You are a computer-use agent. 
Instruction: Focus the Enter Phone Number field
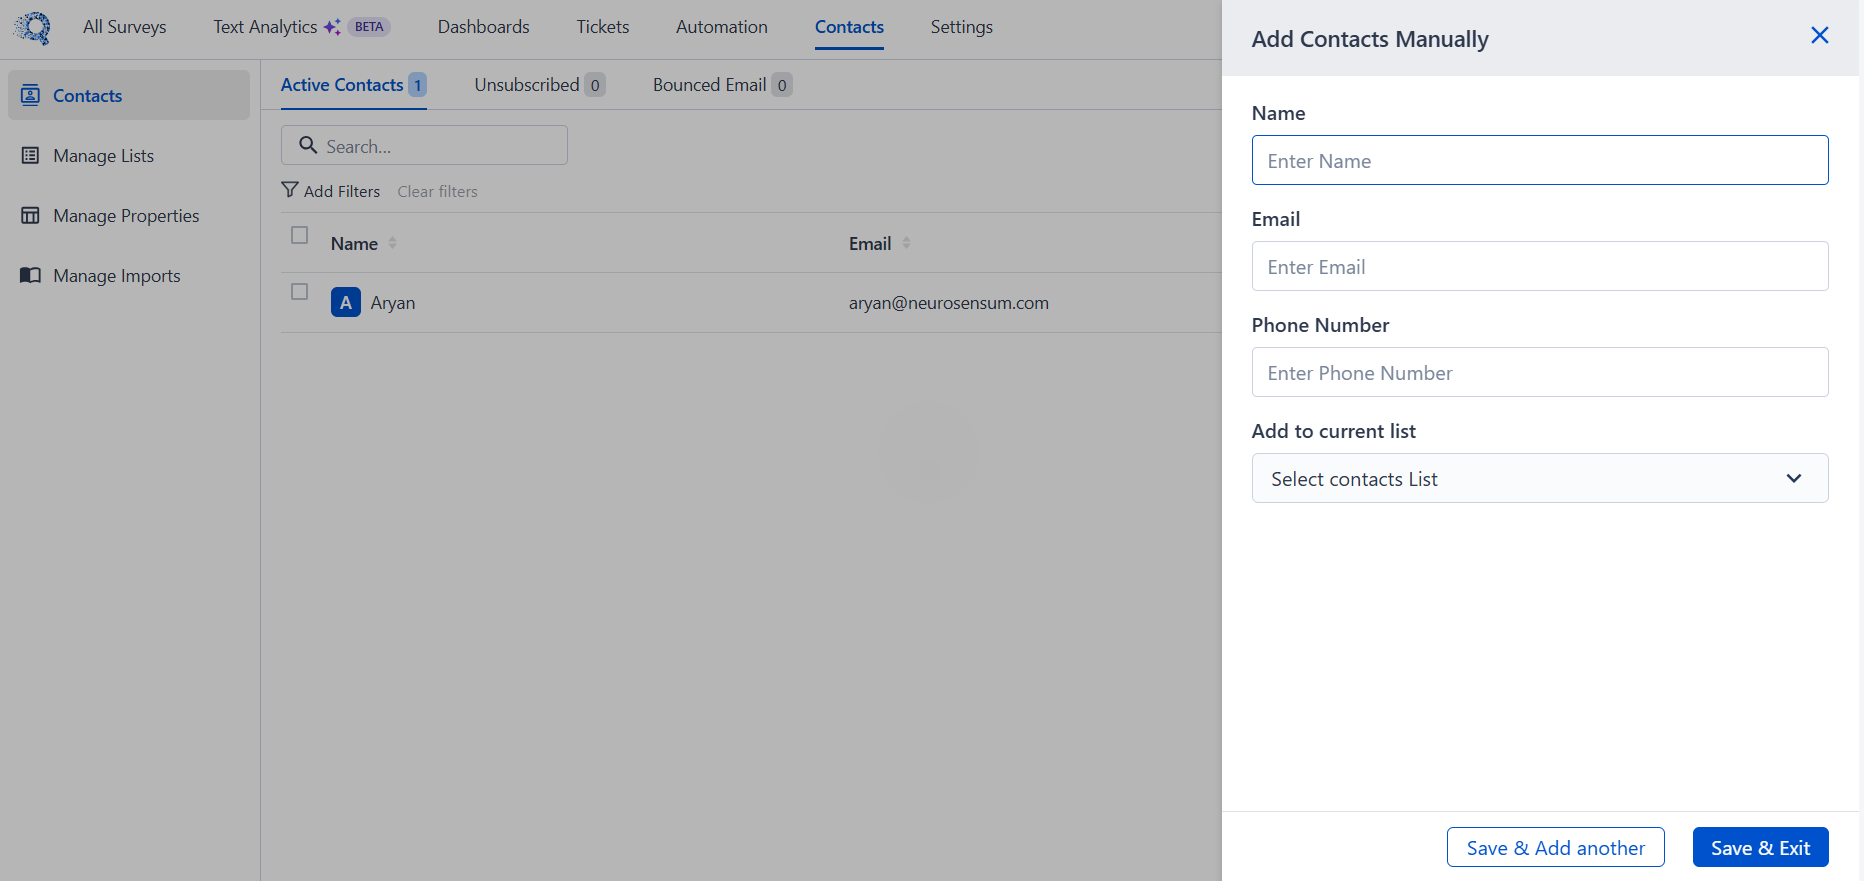(x=1539, y=372)
